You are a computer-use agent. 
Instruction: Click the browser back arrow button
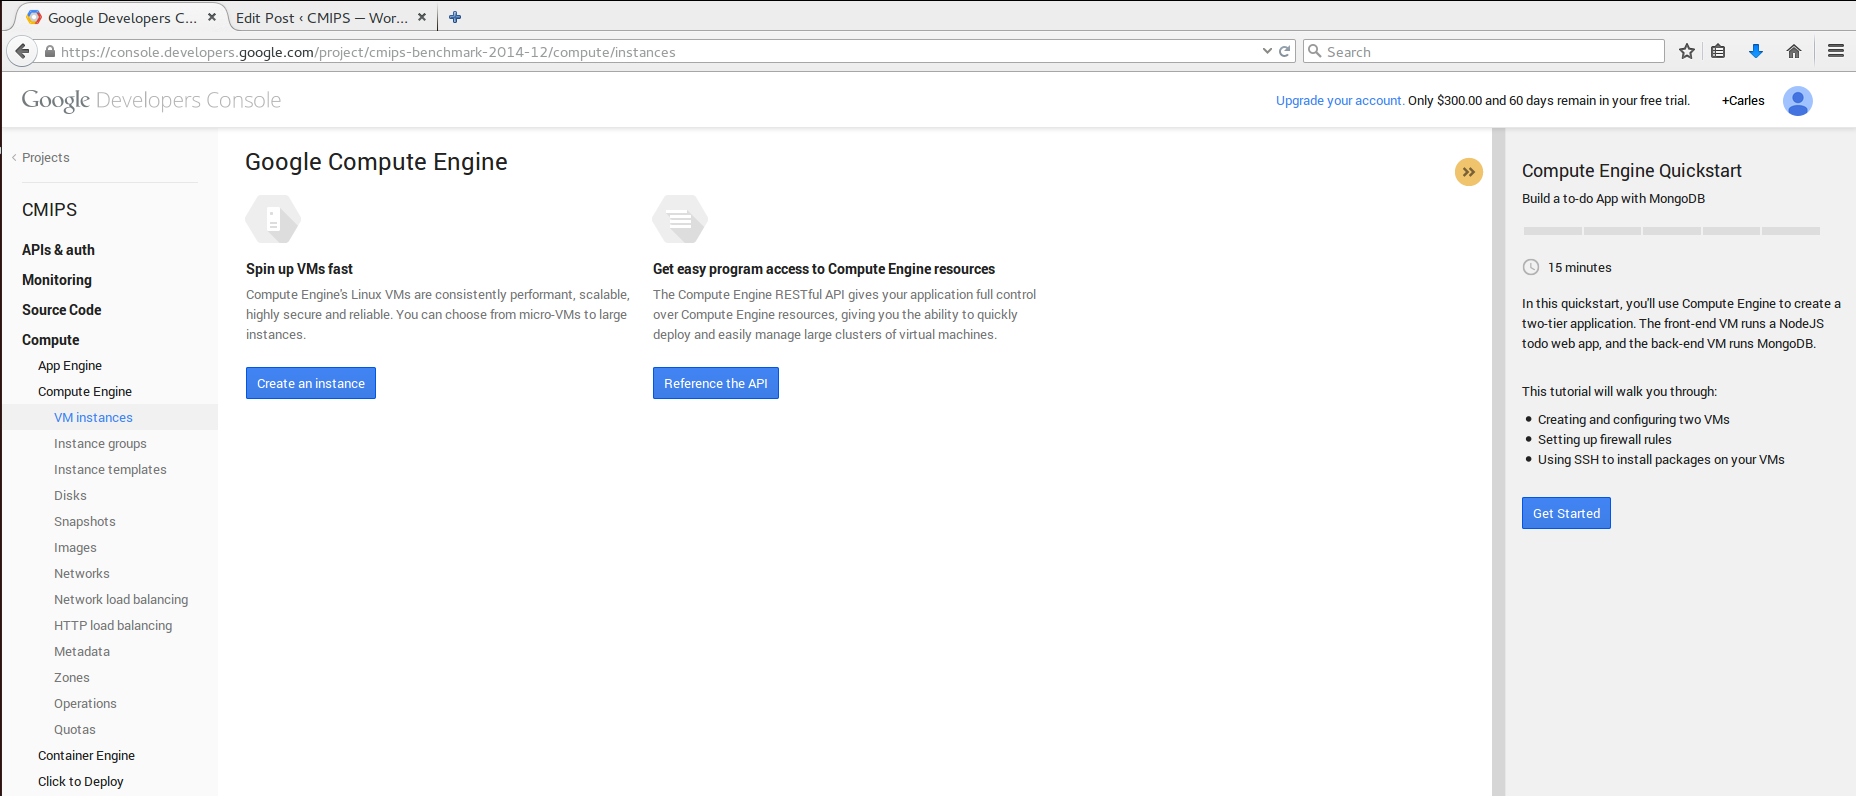click(22, 51)
